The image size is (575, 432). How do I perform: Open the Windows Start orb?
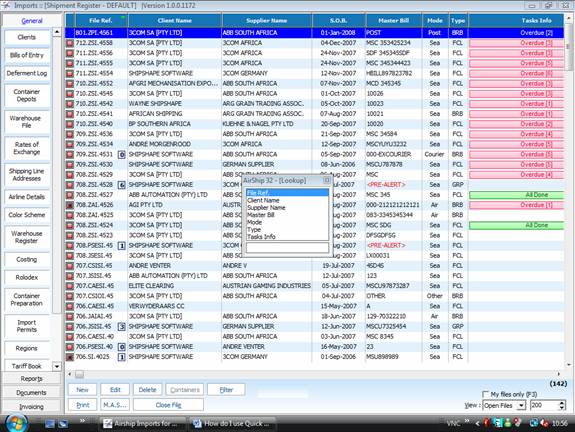tap(16, 423)
